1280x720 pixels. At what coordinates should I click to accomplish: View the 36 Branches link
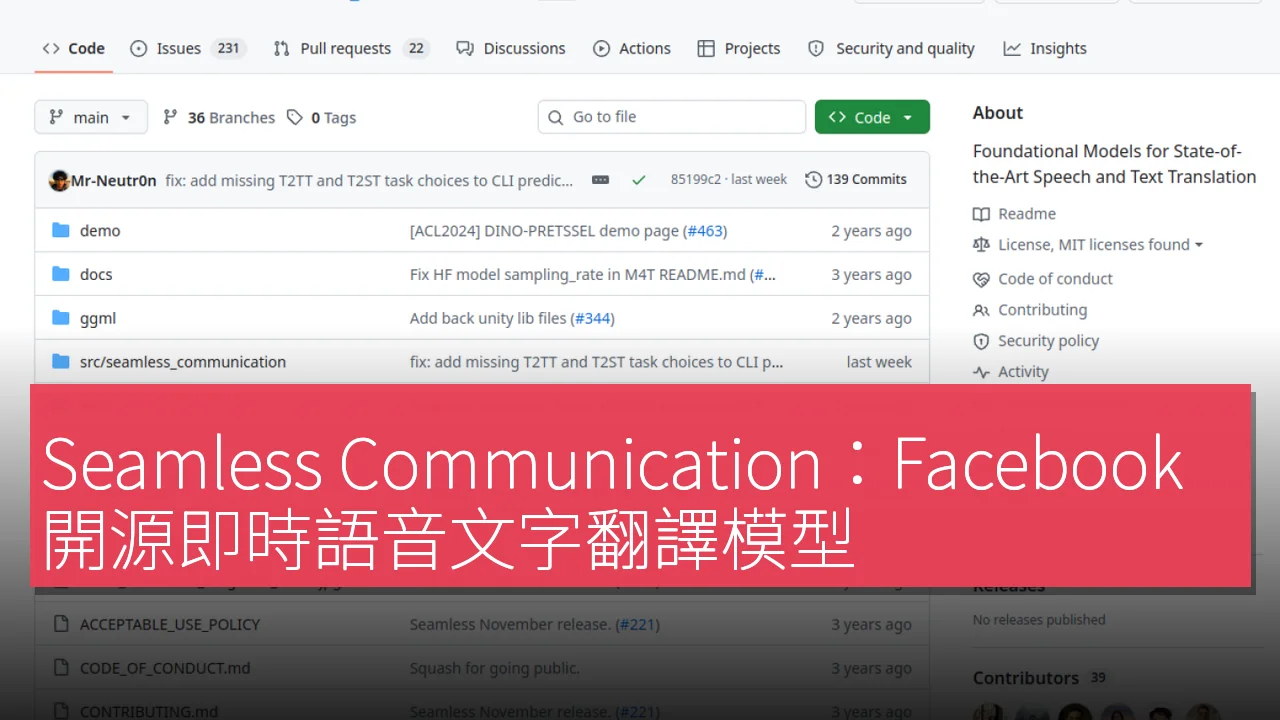(x=219, y=117)
